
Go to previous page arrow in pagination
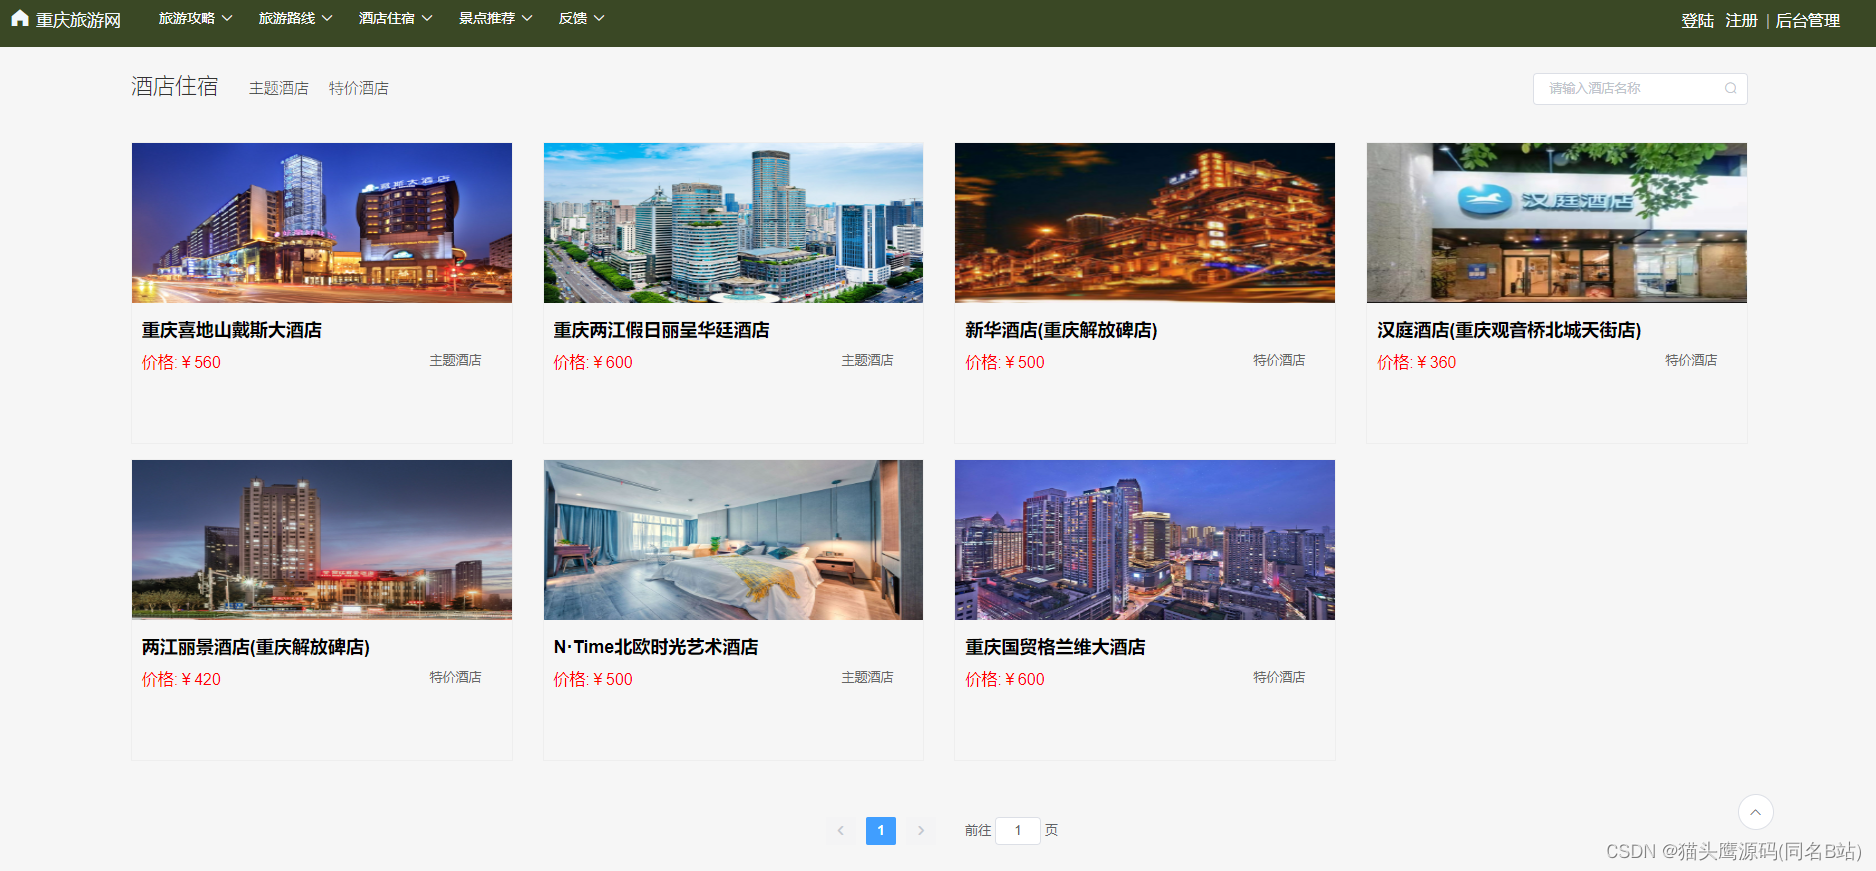pos(841,831)
